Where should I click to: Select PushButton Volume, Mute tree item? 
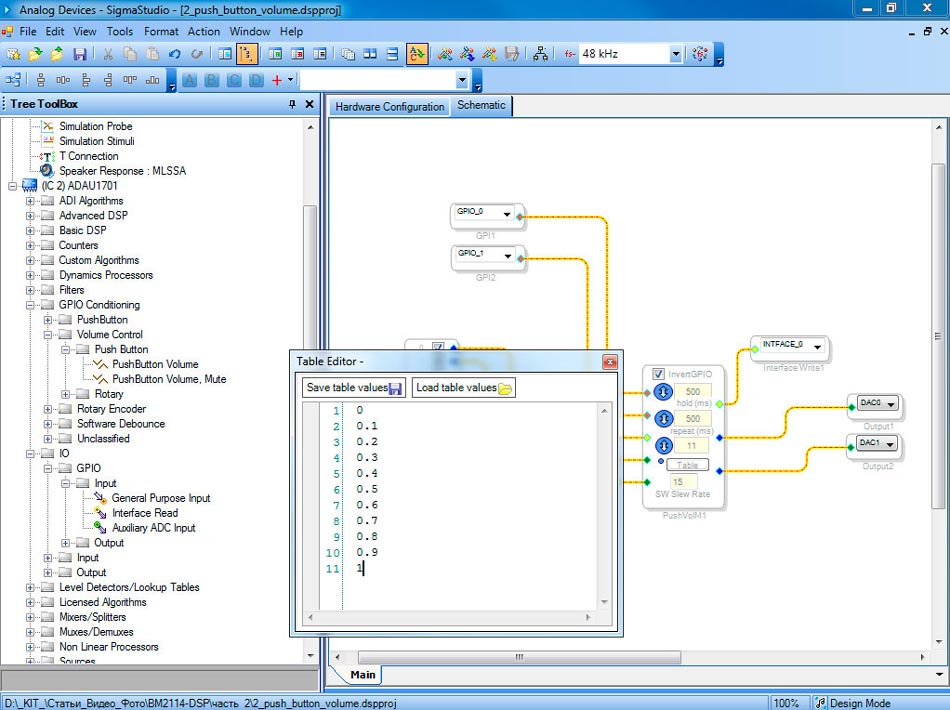(x=169, y=379)
